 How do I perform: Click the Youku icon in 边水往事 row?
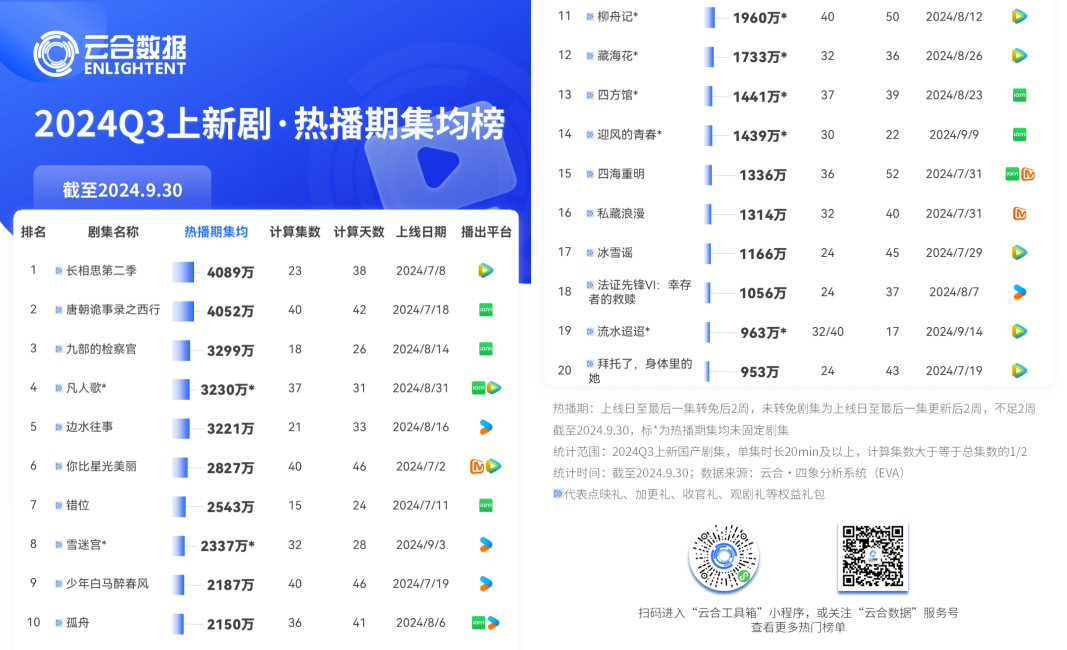[485, 427]
